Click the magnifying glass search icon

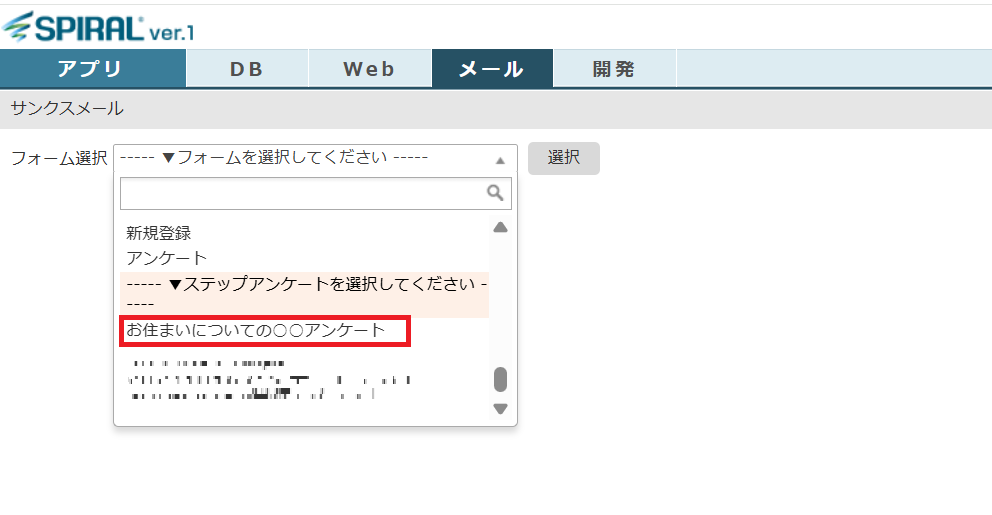coord(494,193)
